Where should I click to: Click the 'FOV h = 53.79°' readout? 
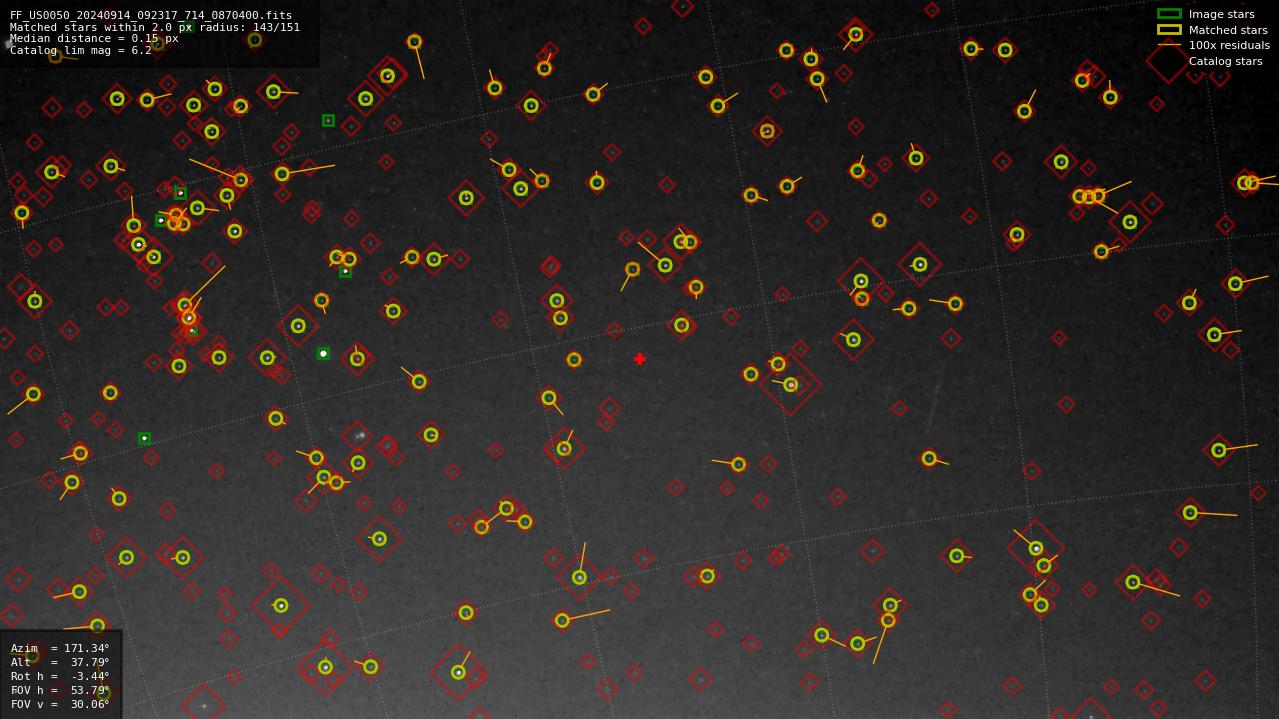click(60, 690)
